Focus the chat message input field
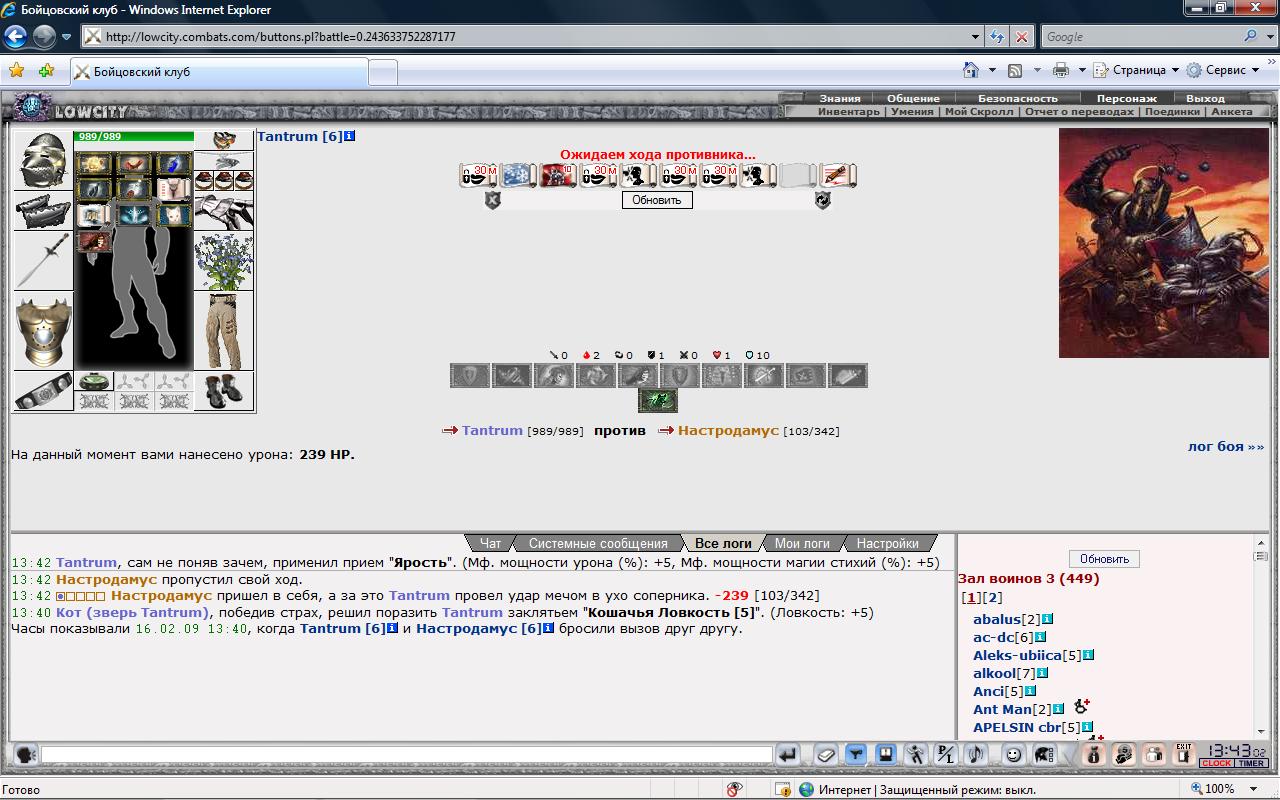1280x800 pixels. click(x=407, y=754)
